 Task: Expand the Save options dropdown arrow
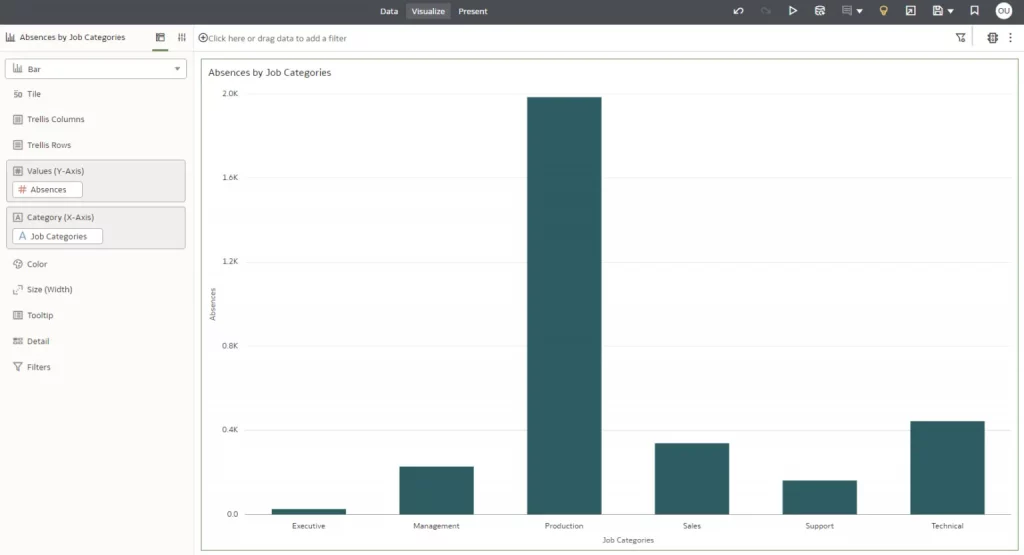coord(950,11)
